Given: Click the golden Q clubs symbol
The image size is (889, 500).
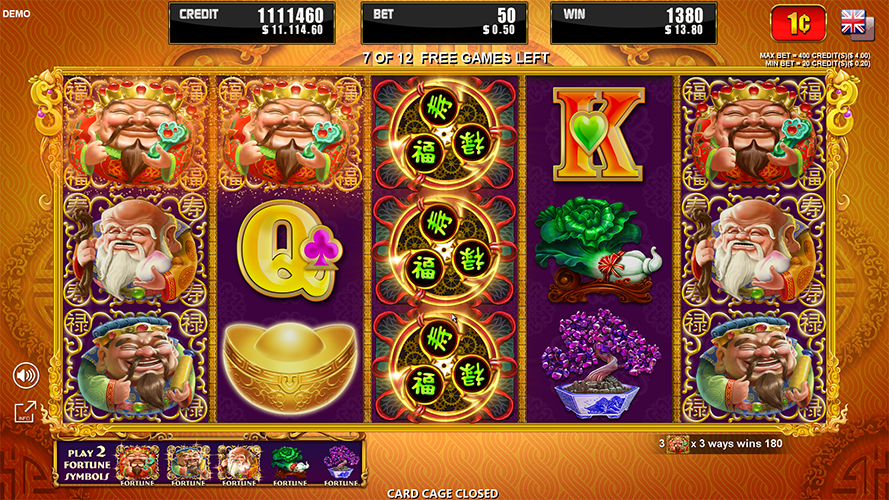Looking at the screenshot, I should pos(290,250).
